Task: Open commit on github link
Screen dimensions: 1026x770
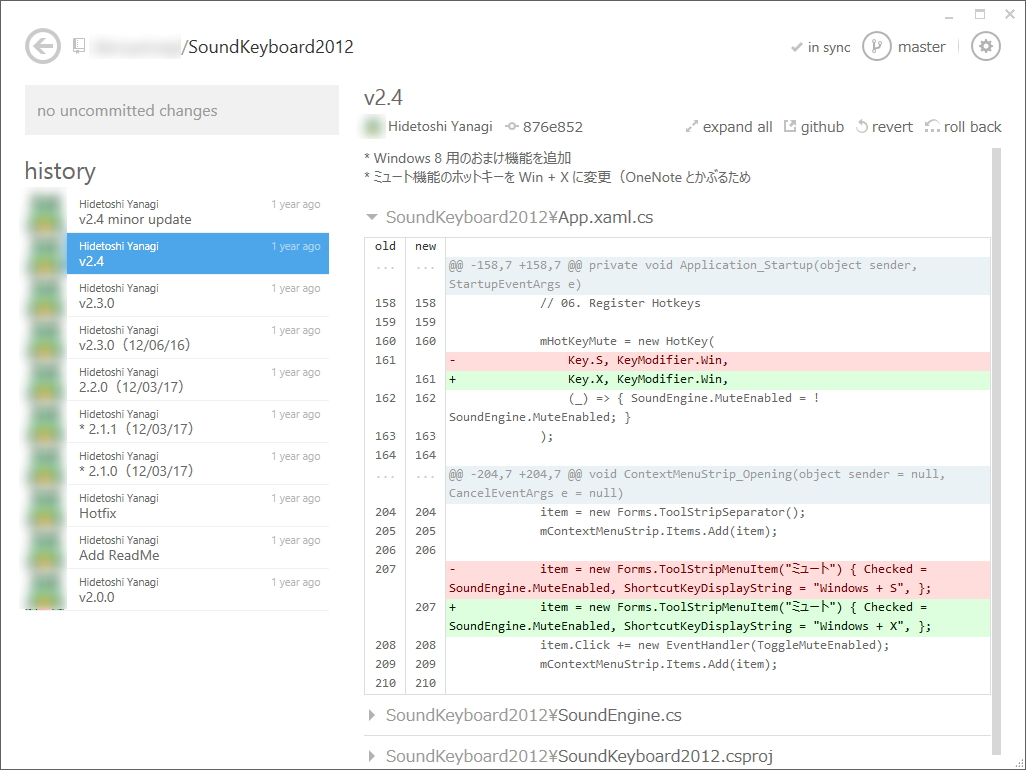Action: [814, 127]
